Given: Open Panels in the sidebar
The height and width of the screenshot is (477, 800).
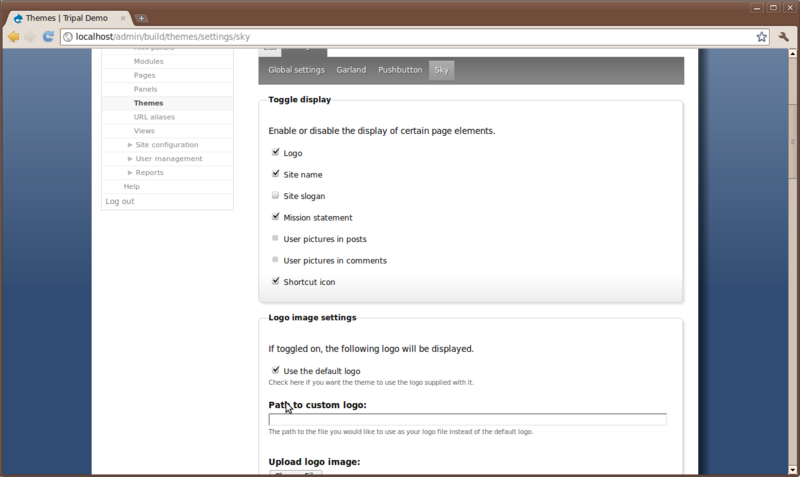Looking at the screenshot, I should (145, 89).
